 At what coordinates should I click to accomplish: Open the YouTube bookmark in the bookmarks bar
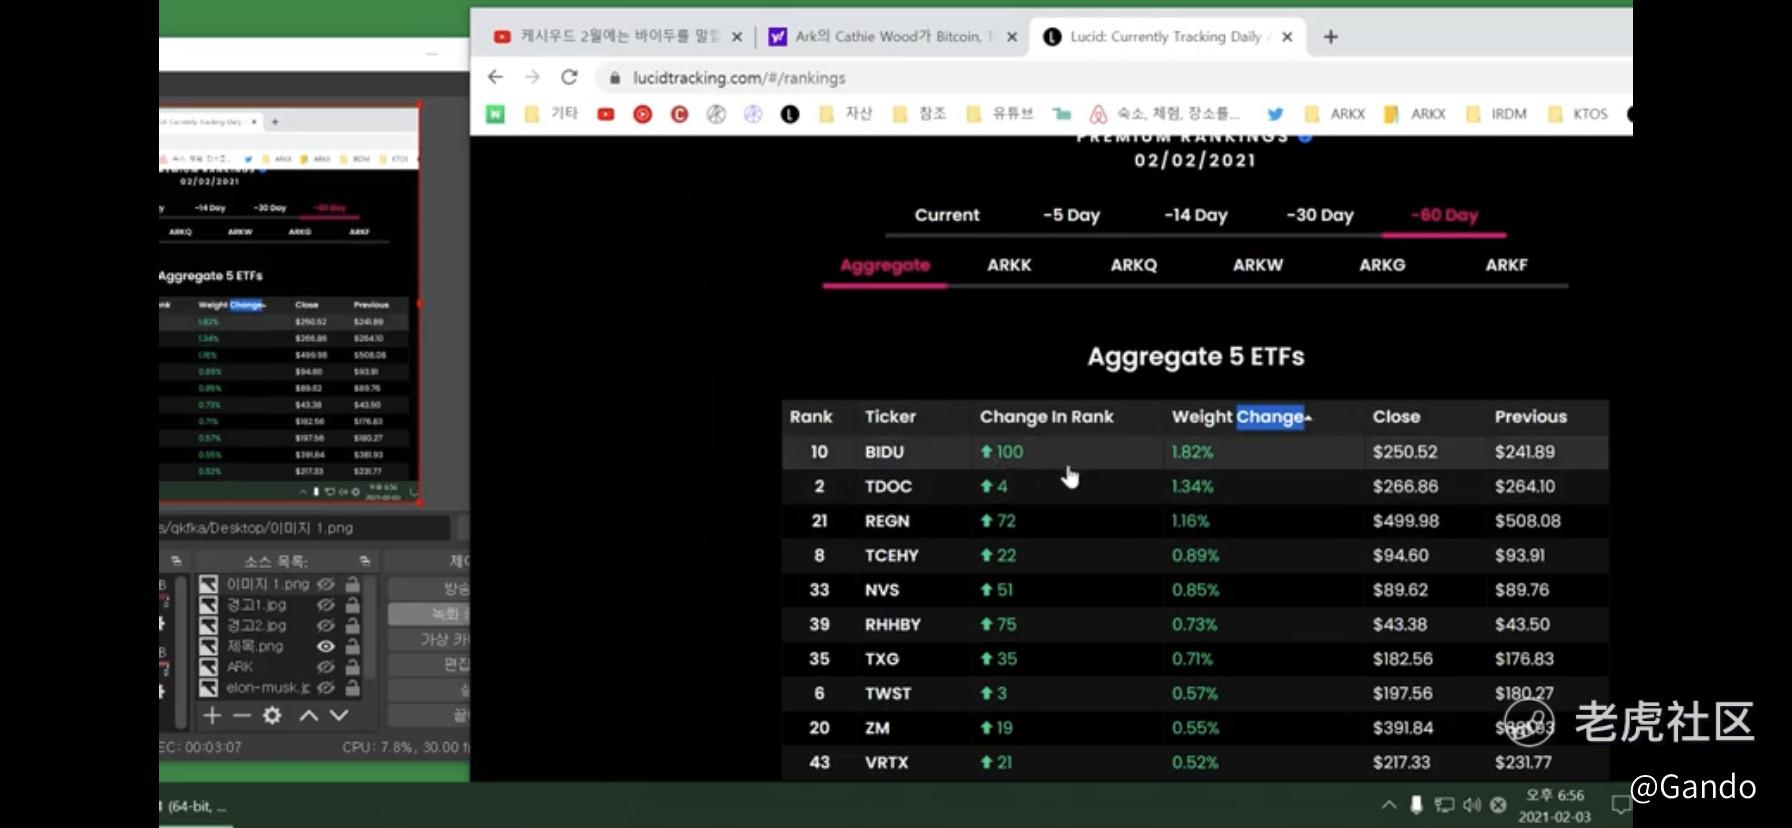[606, 114]
